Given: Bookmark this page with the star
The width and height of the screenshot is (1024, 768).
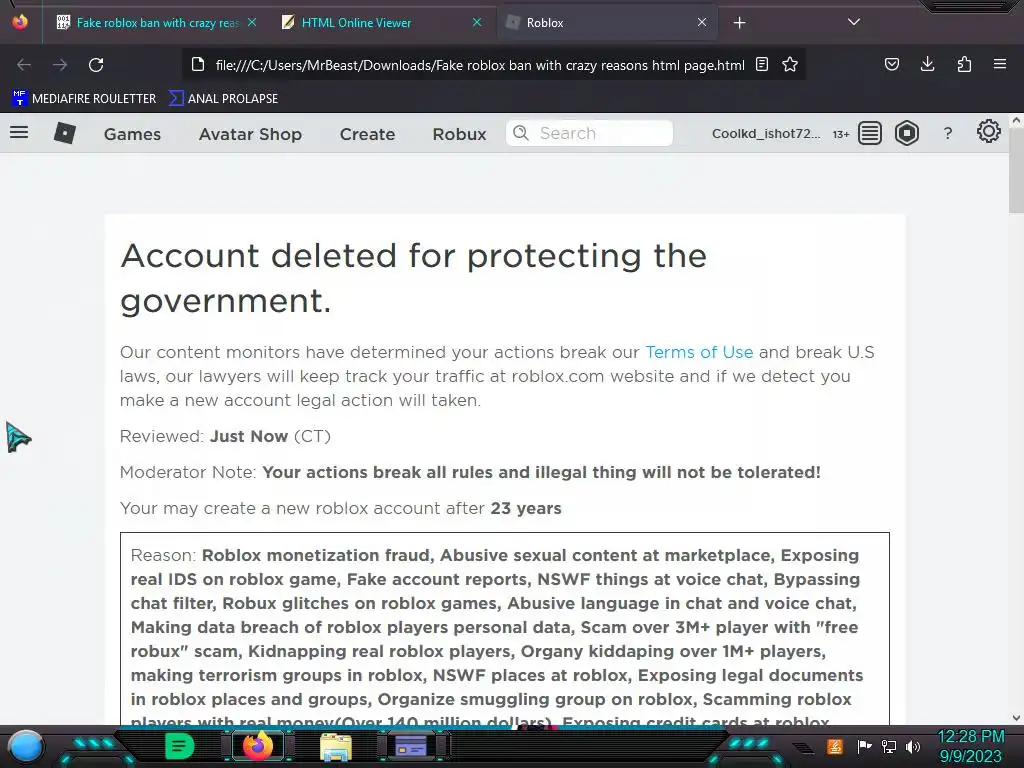Looking at the screenshot, I should pyautogui.click(x=790, y=65).
